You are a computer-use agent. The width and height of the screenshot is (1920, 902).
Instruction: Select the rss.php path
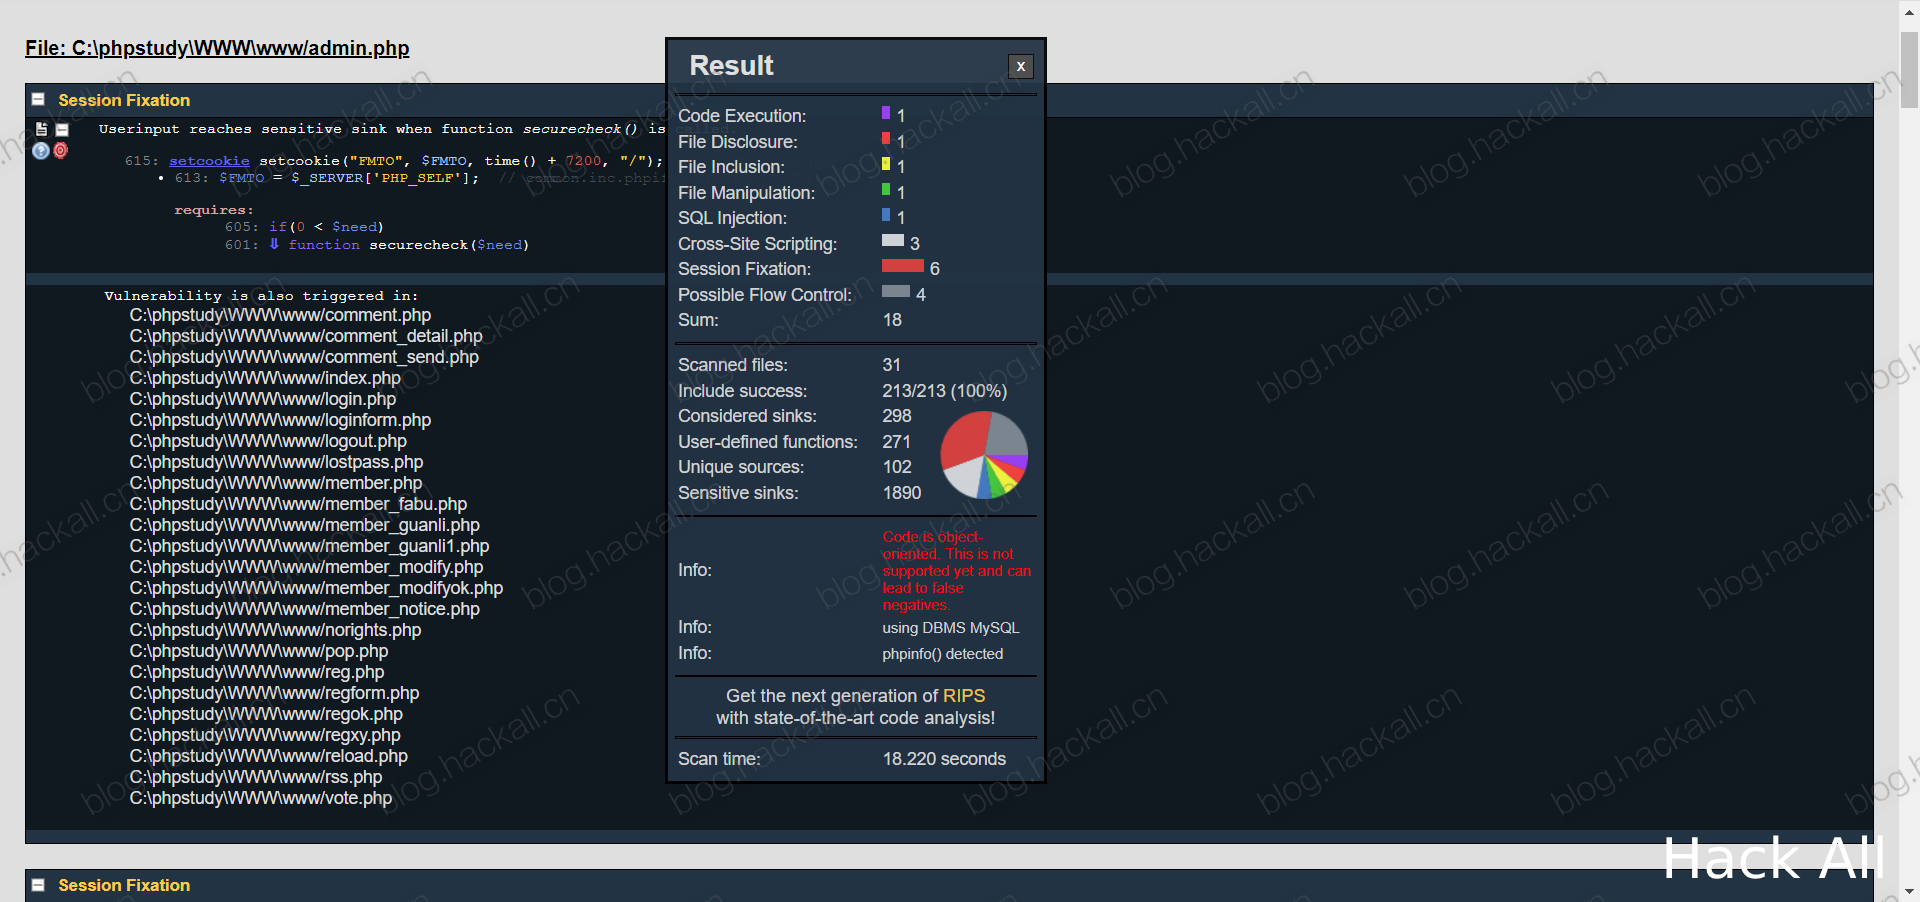point(256,777)
